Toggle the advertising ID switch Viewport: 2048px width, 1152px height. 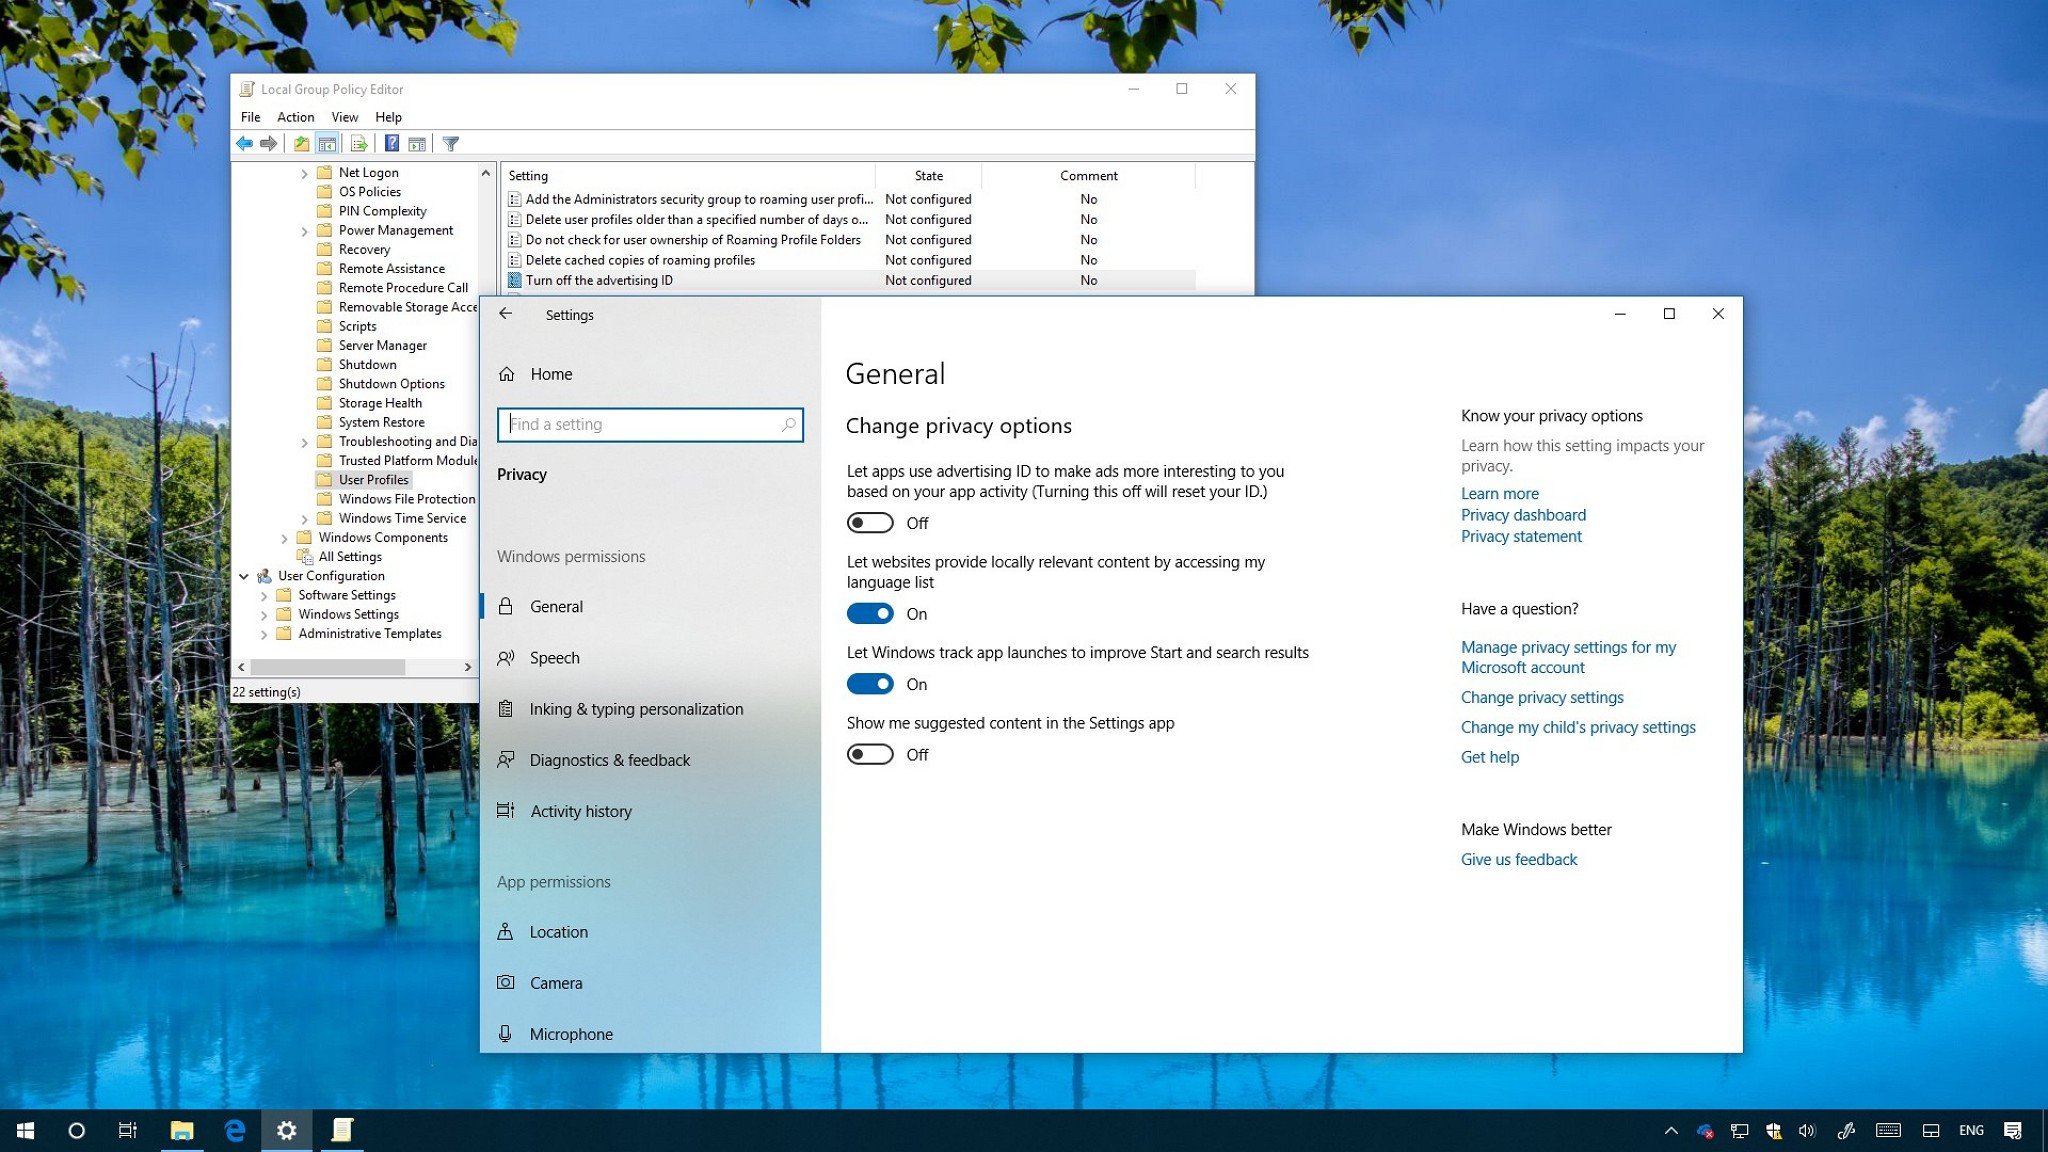870,523
